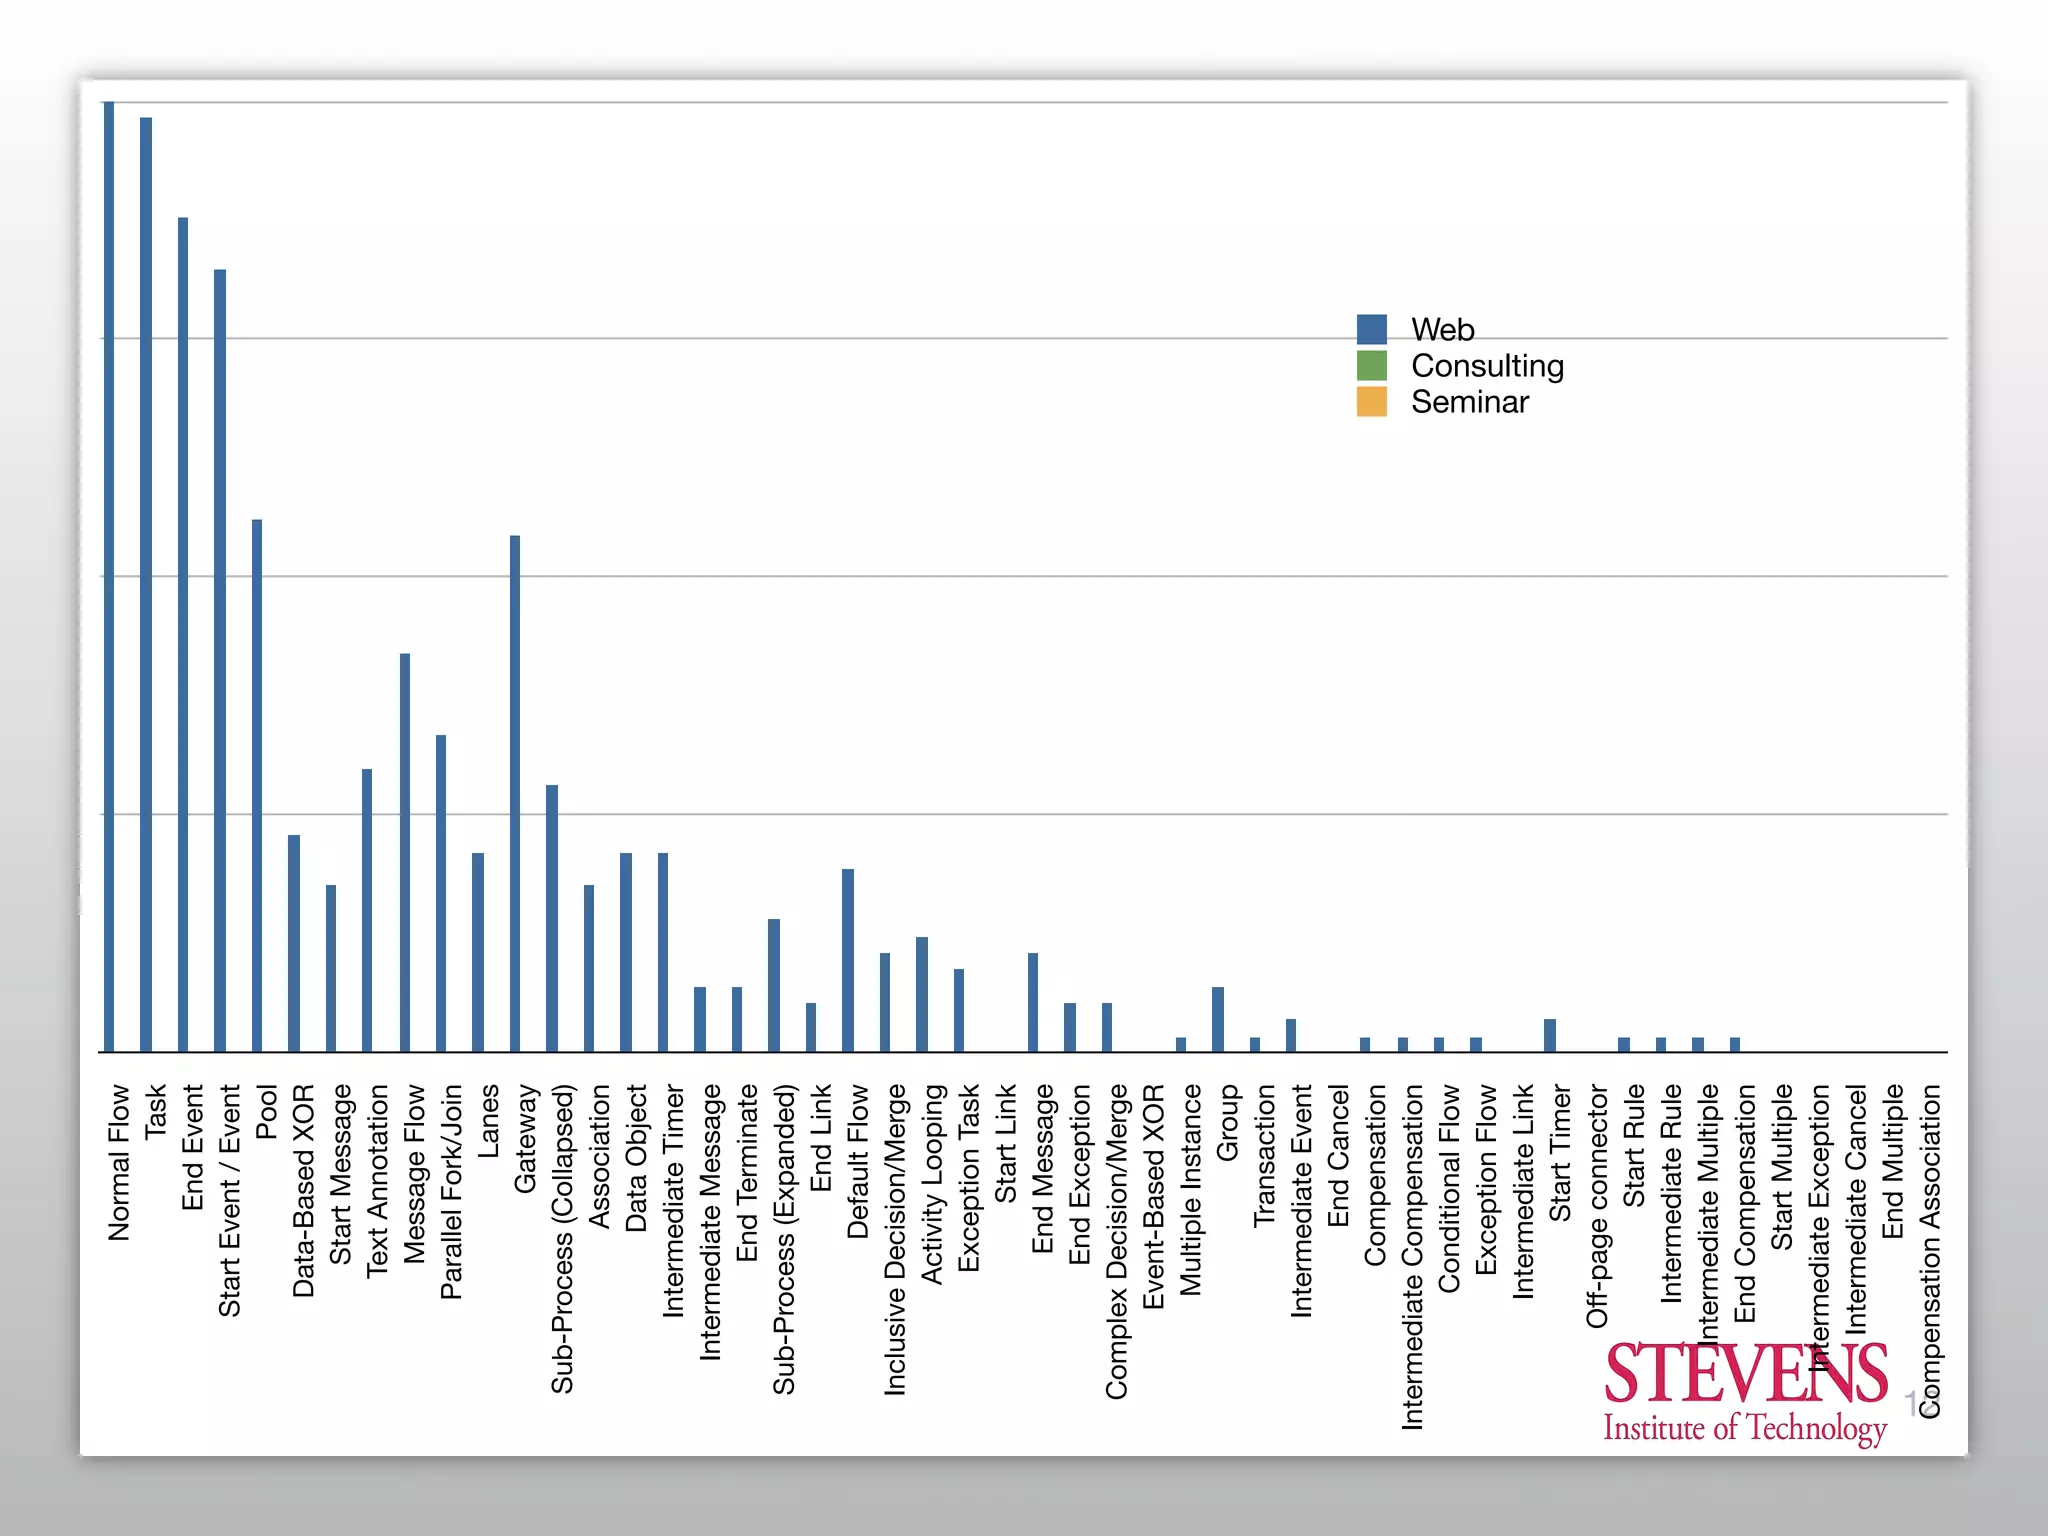Click the green Consulting legend swatch
This screenshot has width=2048, height=1536.
pyautogui.click(x=1371, y=366)
